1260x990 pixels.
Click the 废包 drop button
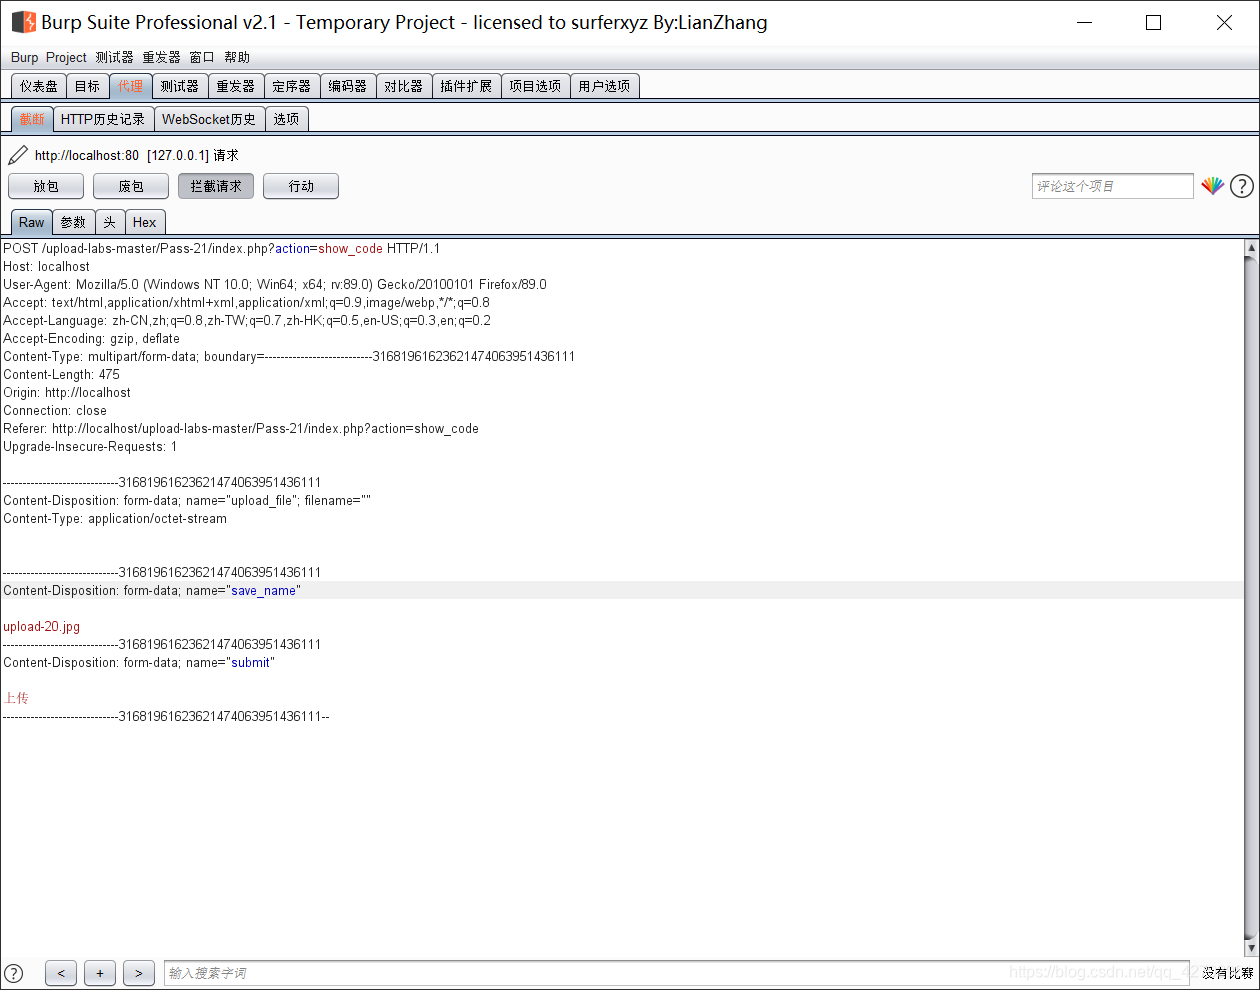click(x=131, y=186)
